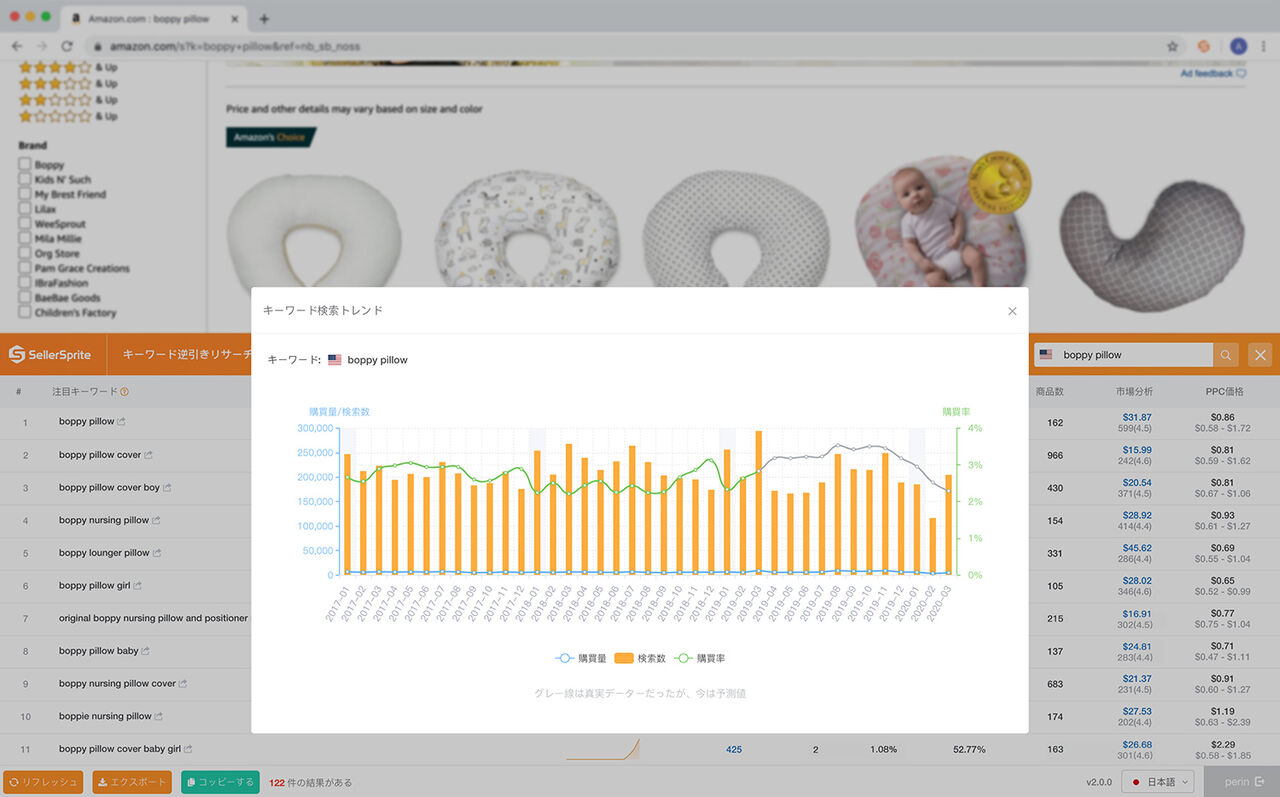Open external link icon beside 'boppy pillow baby'
1280x797 pixels.
[146, 651]
